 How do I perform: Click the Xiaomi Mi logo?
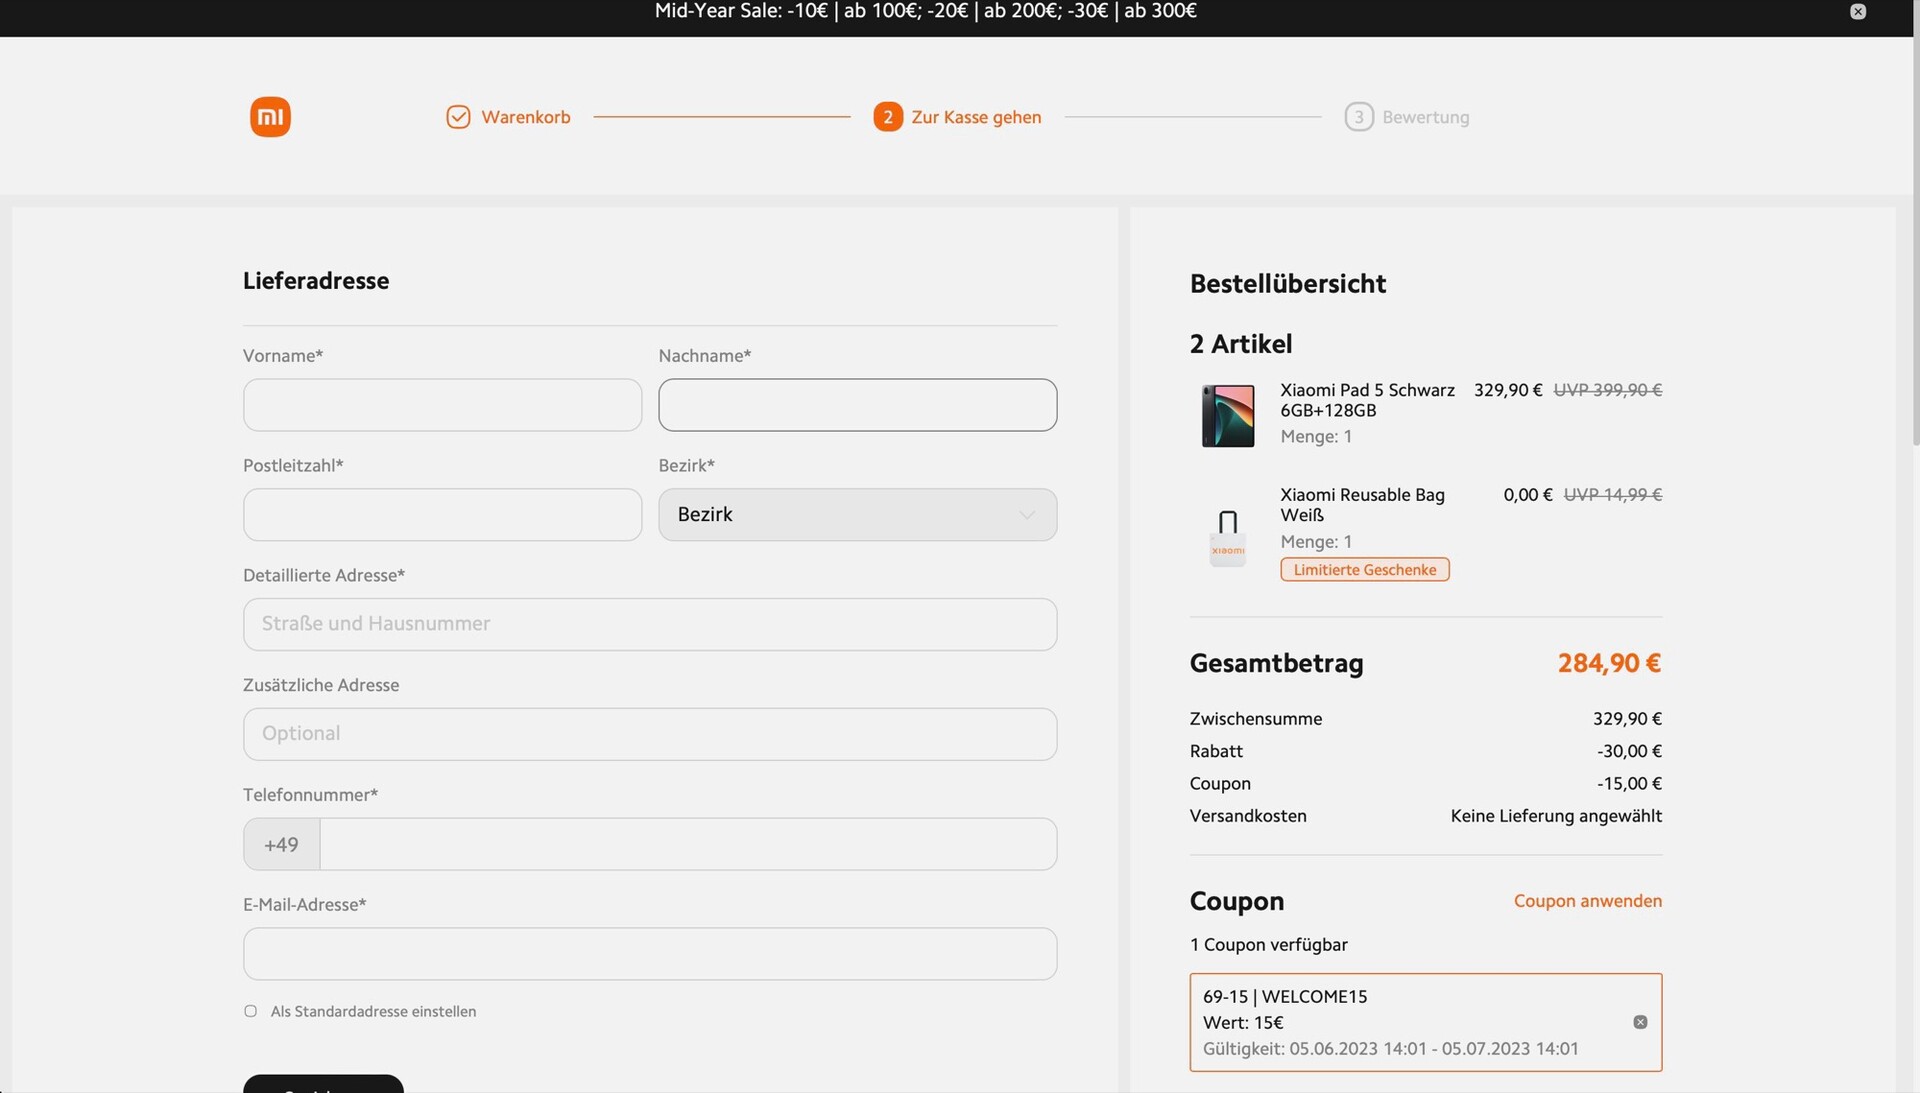(x=270, y=117)
